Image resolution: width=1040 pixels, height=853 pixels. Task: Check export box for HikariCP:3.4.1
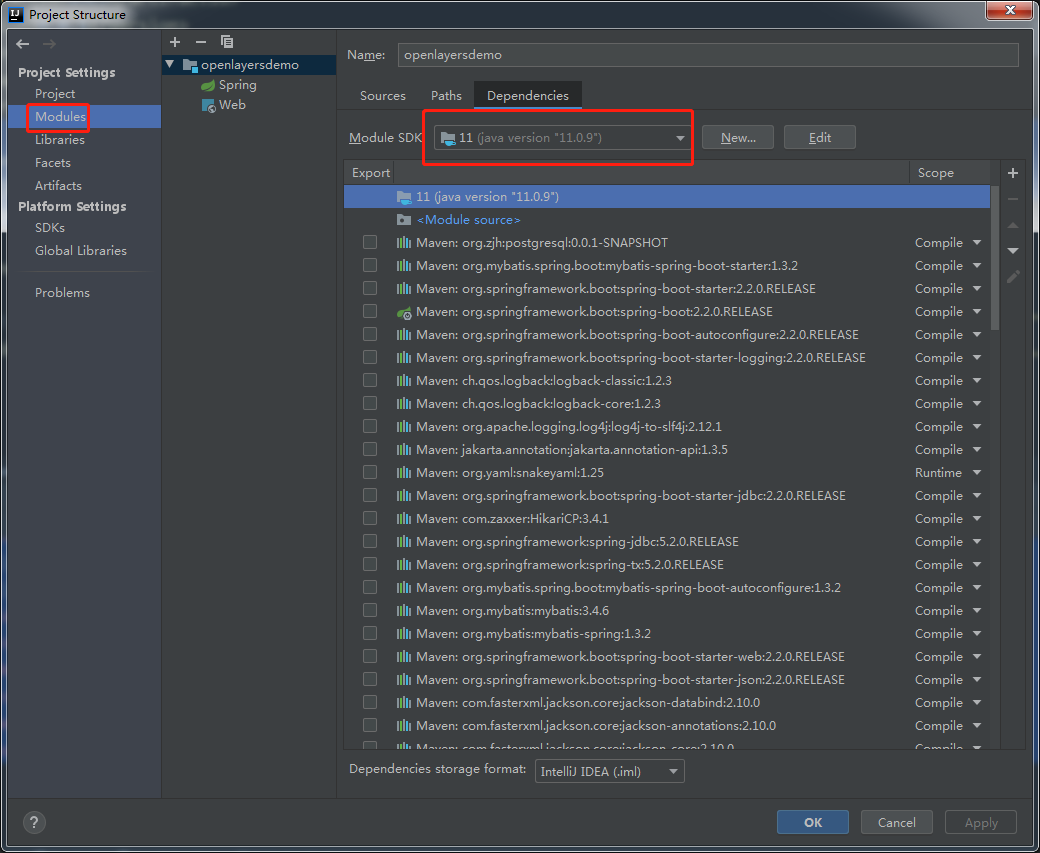pyautogui.click(x=370, y=518)
